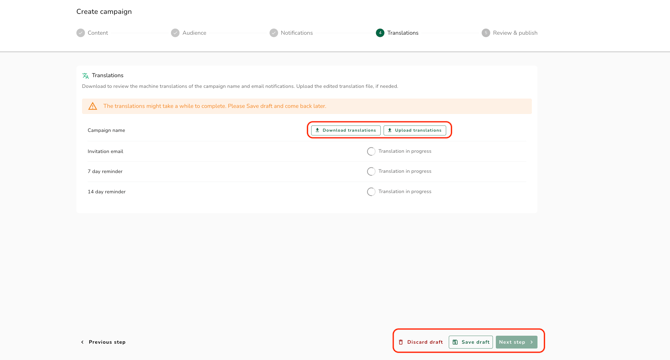Viewport: 670px width, 360px height.
Task: Click the grey step 5 circle
Action: pos(486,33)
